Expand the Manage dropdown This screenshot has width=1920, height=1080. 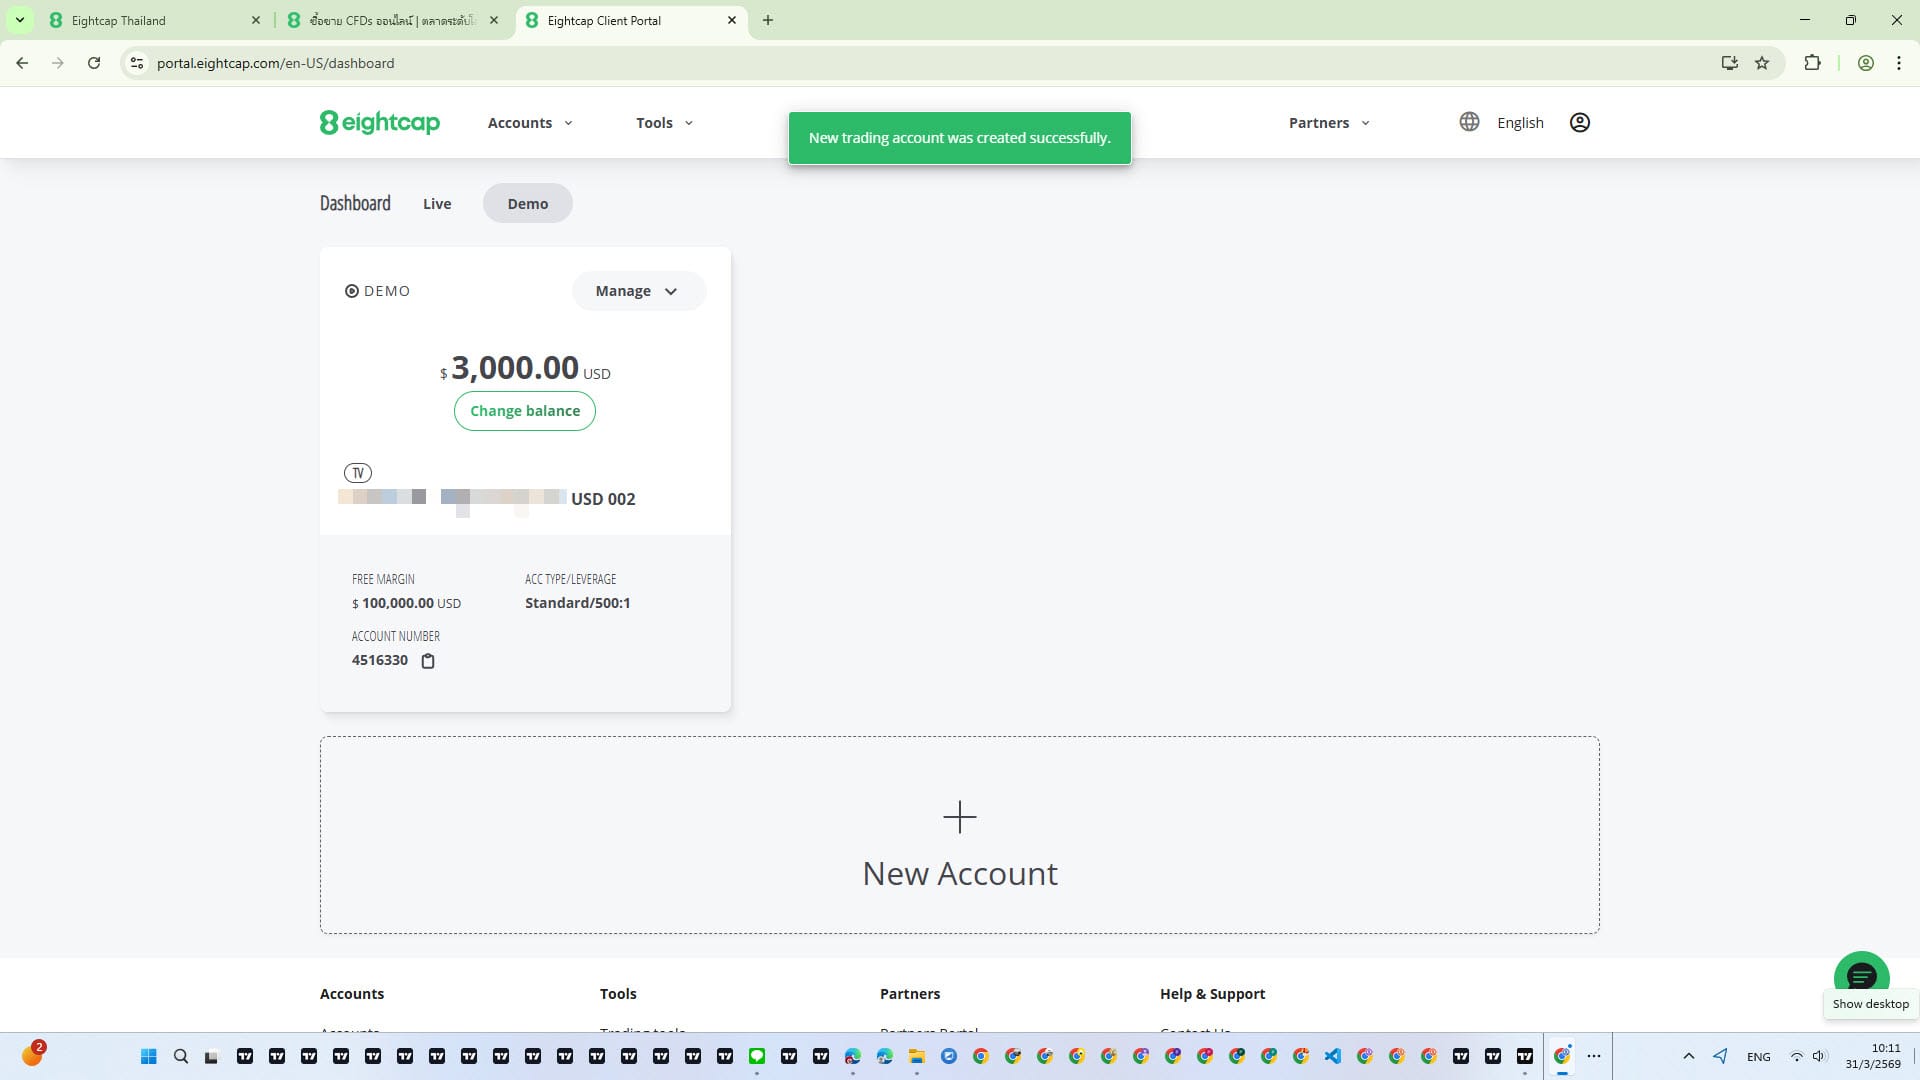[638, 291]
